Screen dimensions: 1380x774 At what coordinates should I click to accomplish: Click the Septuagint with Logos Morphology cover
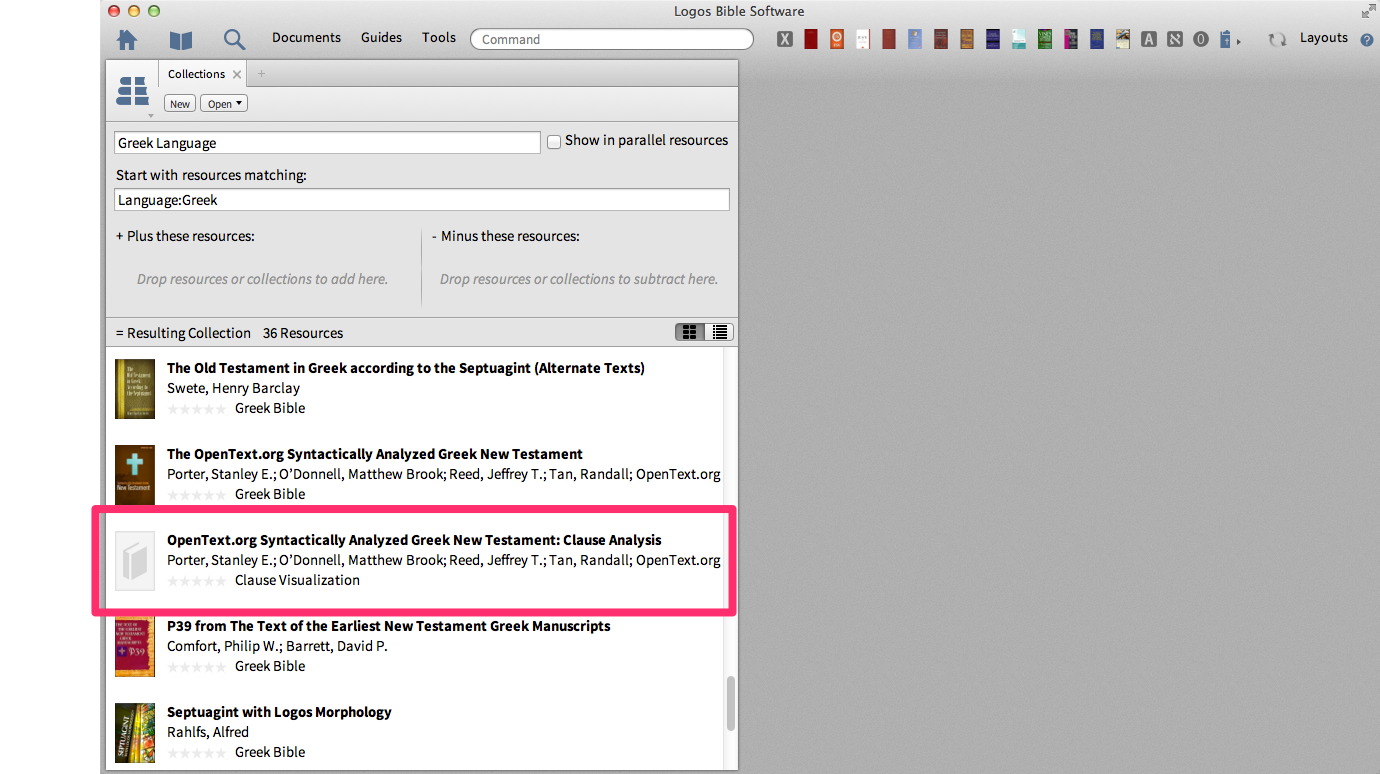tap(135, 733)
